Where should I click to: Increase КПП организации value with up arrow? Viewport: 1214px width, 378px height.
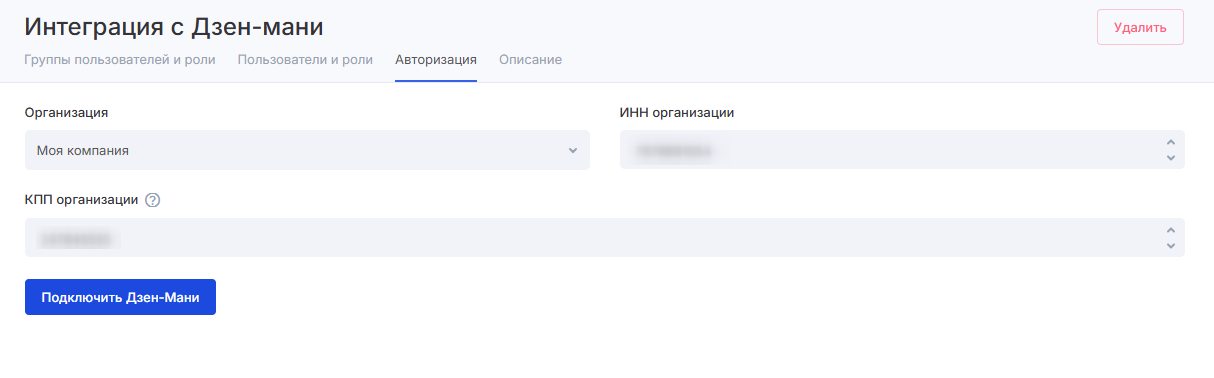pos(1171,231)
